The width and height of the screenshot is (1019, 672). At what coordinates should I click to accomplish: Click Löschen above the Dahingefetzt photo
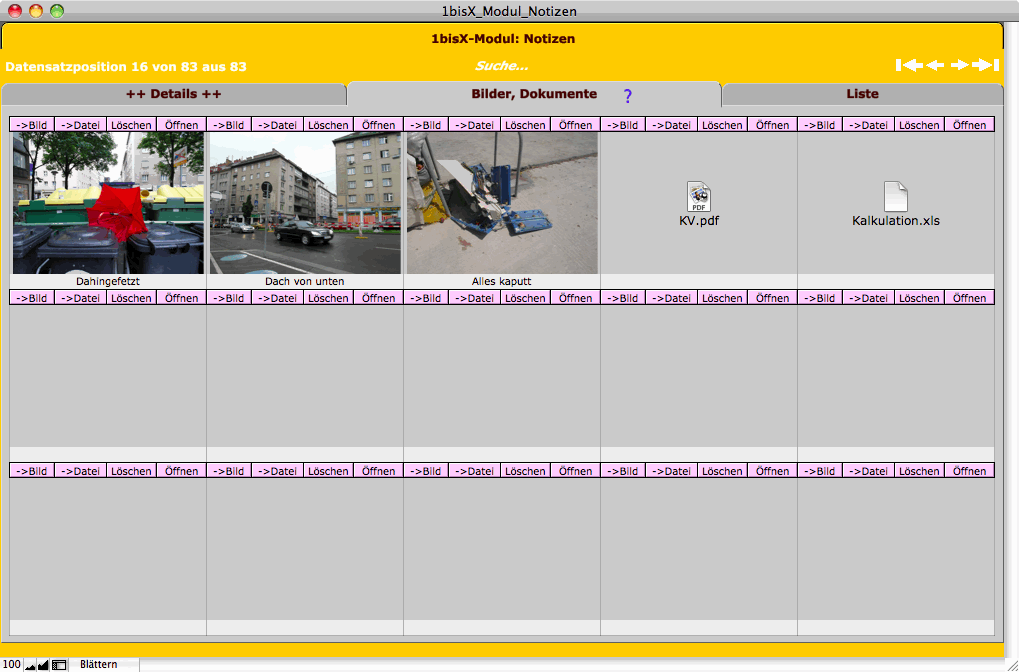pyautogui.click(x=131, y=125)
